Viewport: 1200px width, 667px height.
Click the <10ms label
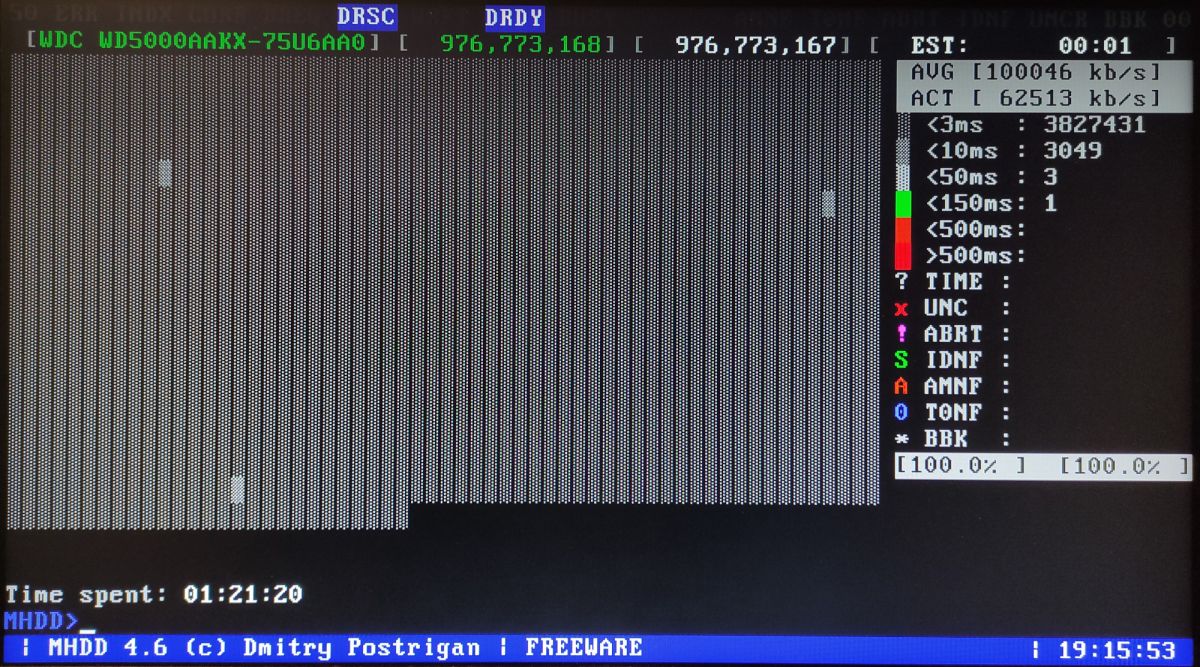pyautogui.click(x=962, y=151)
